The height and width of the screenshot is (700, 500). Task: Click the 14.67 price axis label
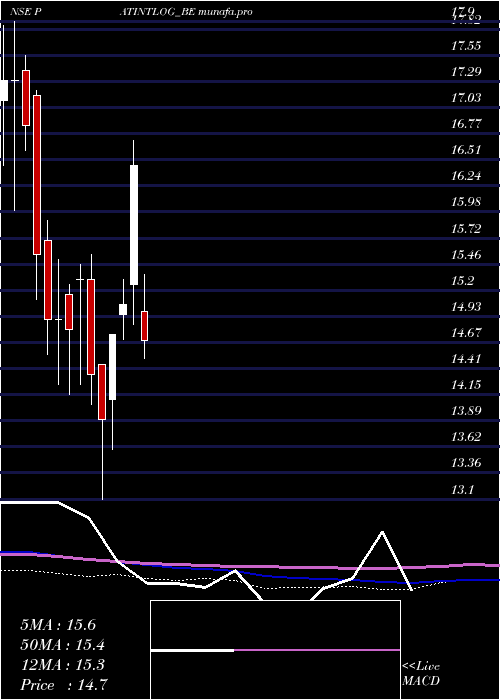click(466, 333)
